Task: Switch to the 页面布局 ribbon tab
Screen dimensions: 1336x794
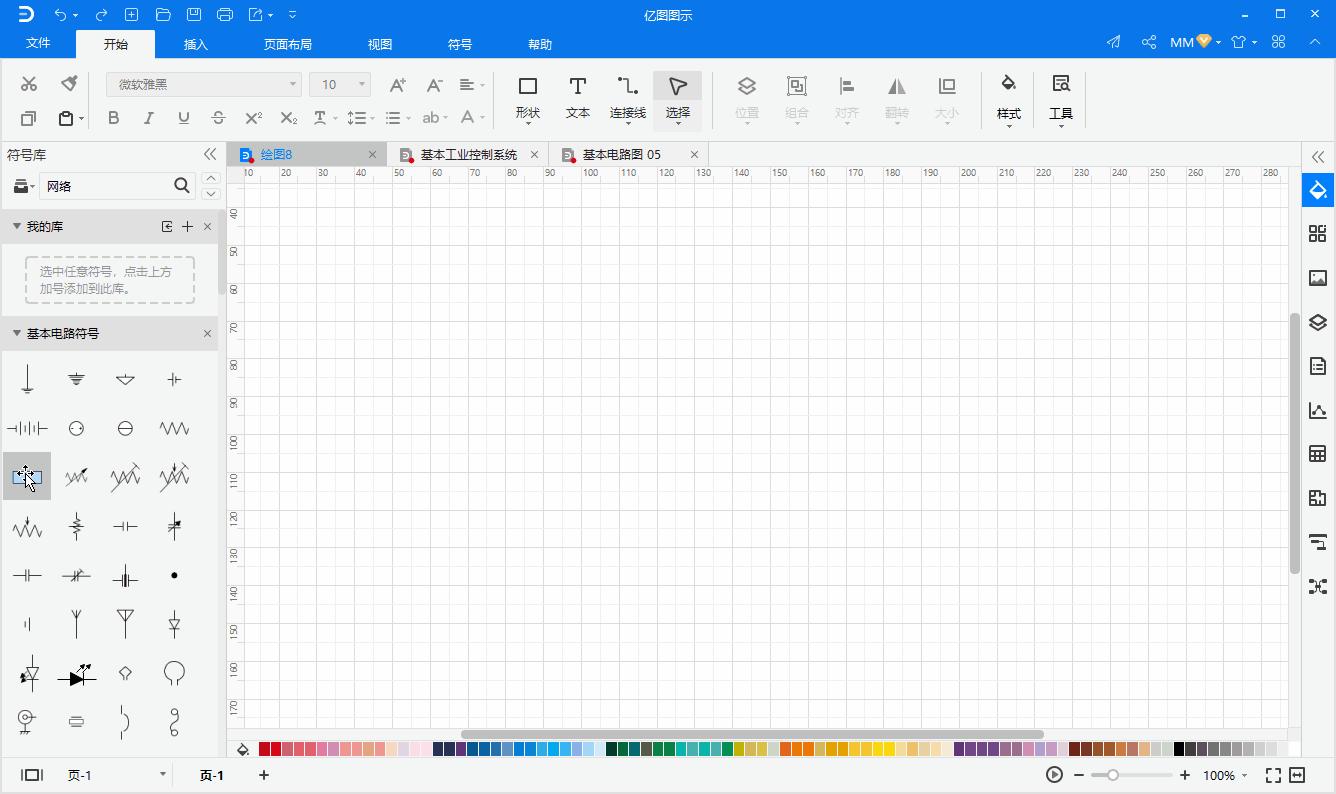Action: click(x=288, y=44)
